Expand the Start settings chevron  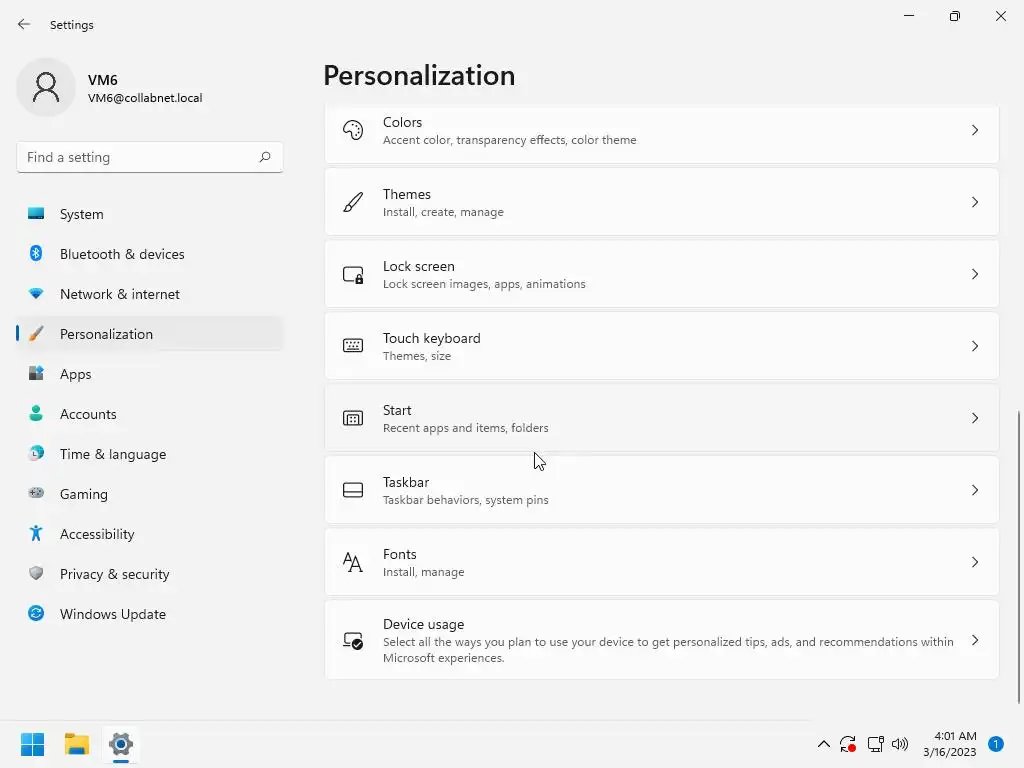(975, 418)
